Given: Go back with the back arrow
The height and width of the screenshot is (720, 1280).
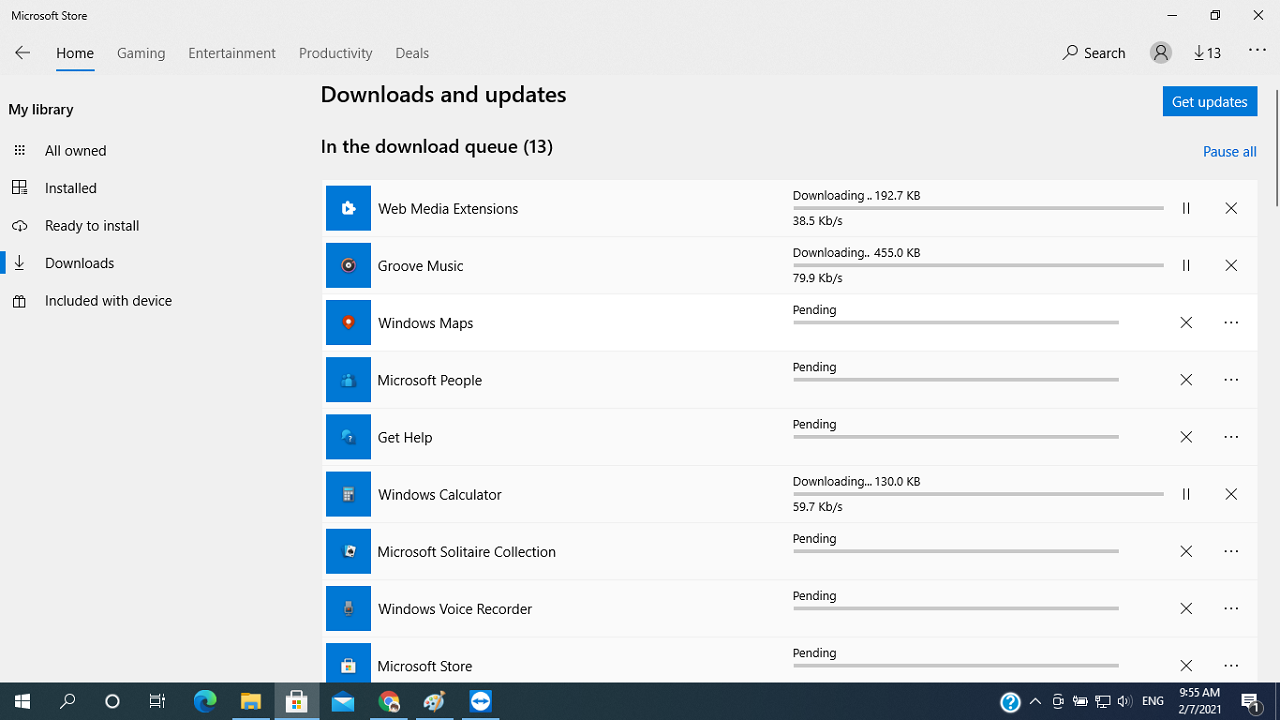Looking at the screenshot, I should click(x=22, y=53).
